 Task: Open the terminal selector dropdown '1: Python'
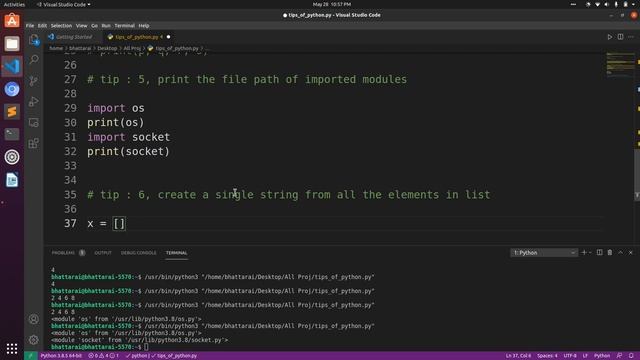pyautogui.click(x=544, y=253)
